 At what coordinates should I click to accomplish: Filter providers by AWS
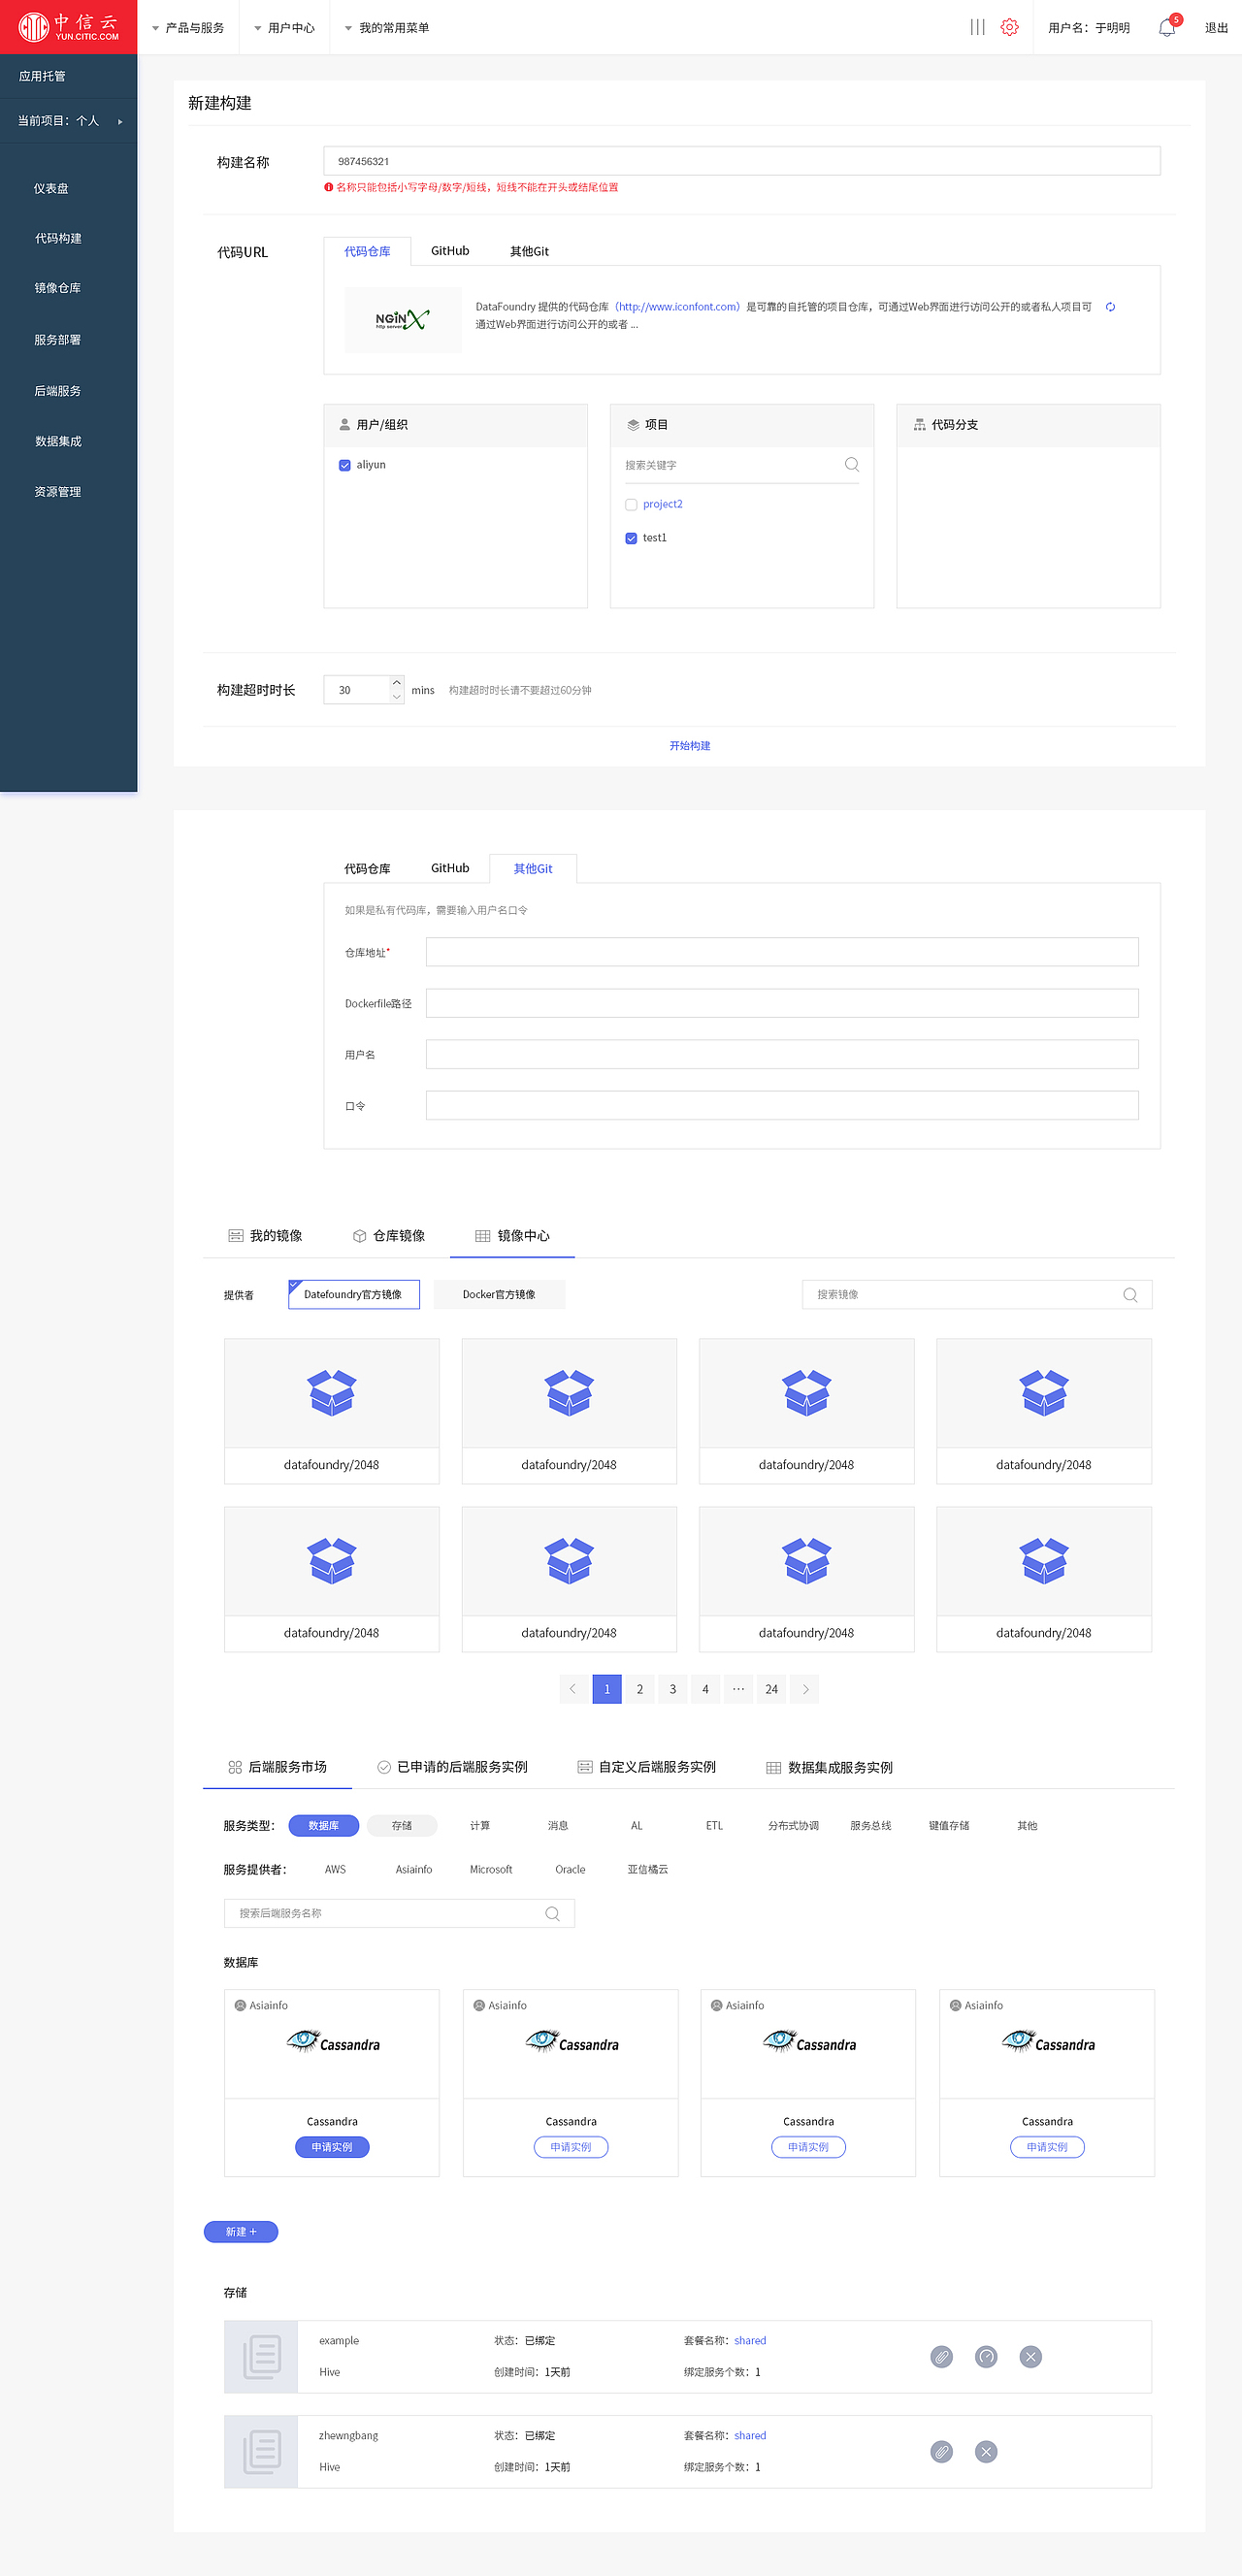335,1869
